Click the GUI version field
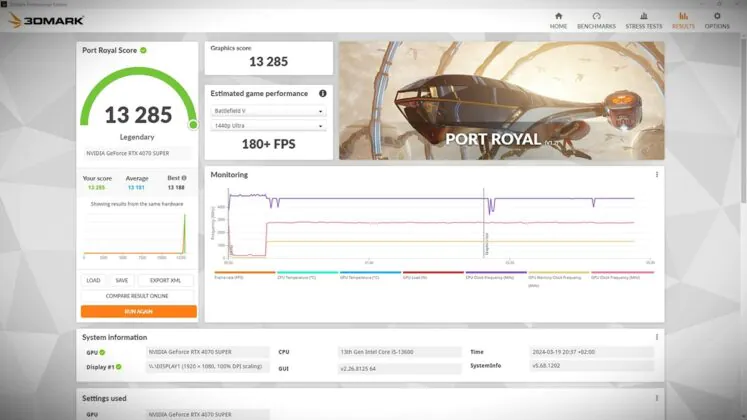The width and height of the screenshot is (747, 420). click(x=400, y=369)
